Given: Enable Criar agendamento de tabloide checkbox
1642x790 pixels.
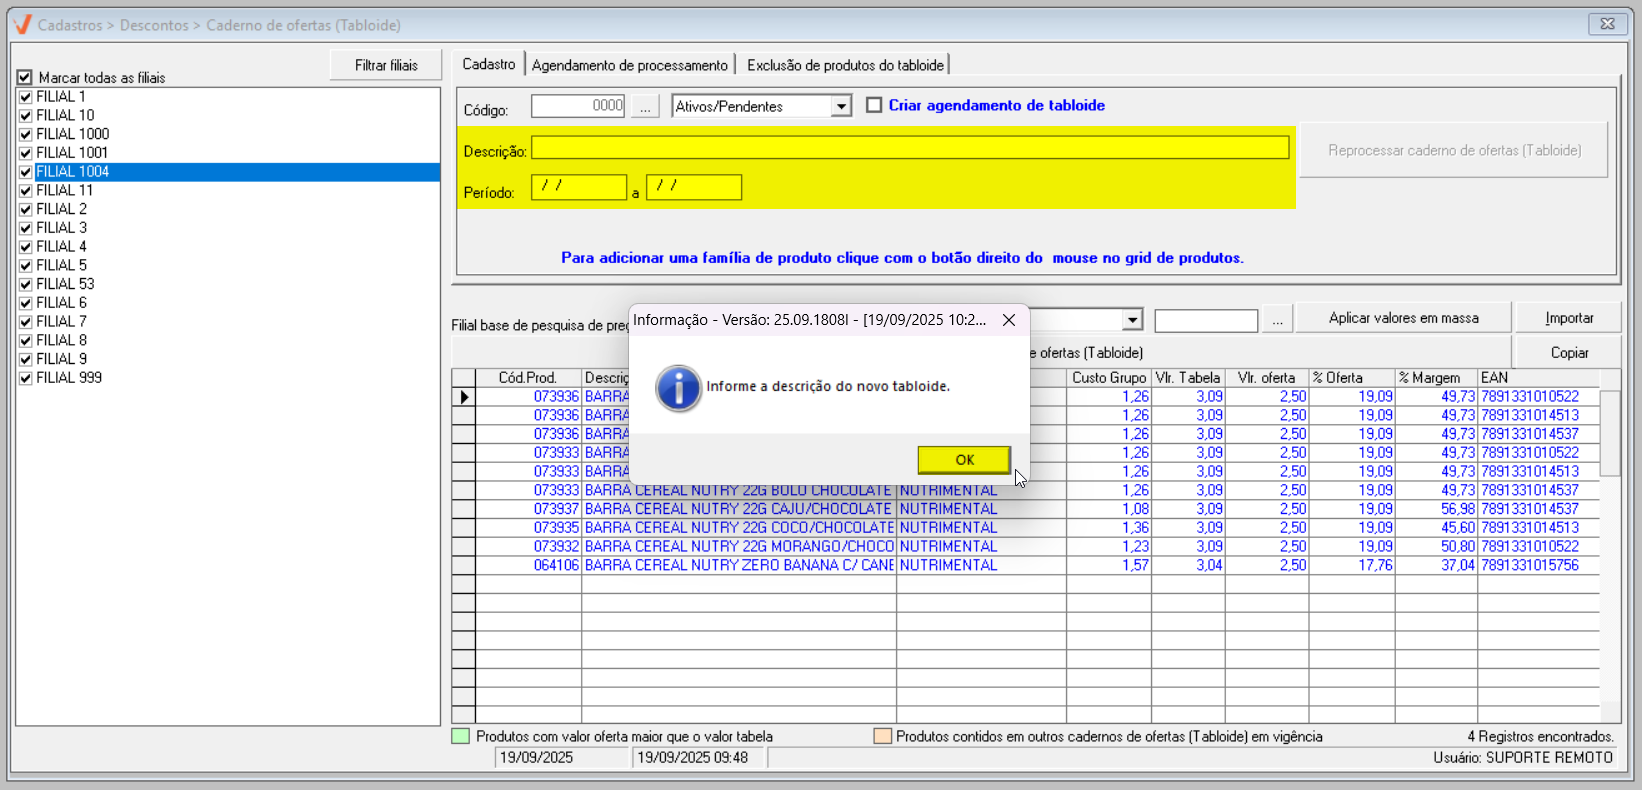Looking at the screenshot, I should pyautogui.click(x=874, y=105).
